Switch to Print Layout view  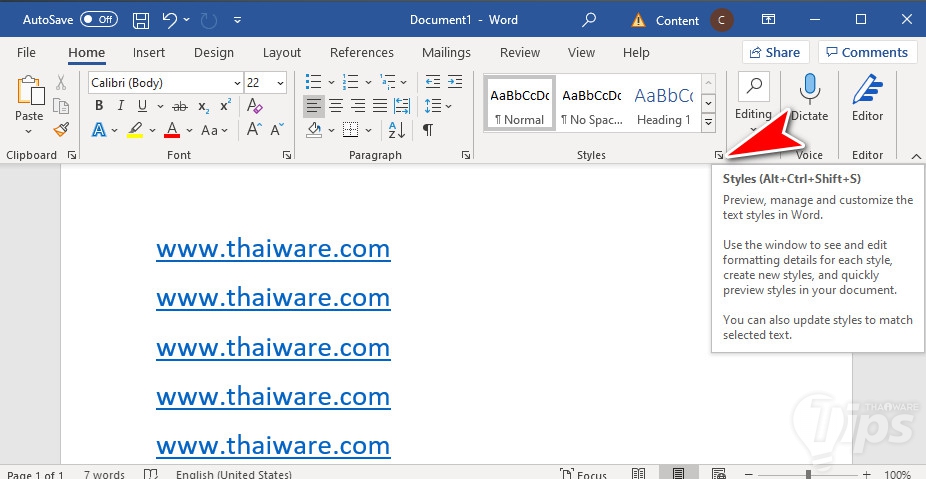[678, 474]
